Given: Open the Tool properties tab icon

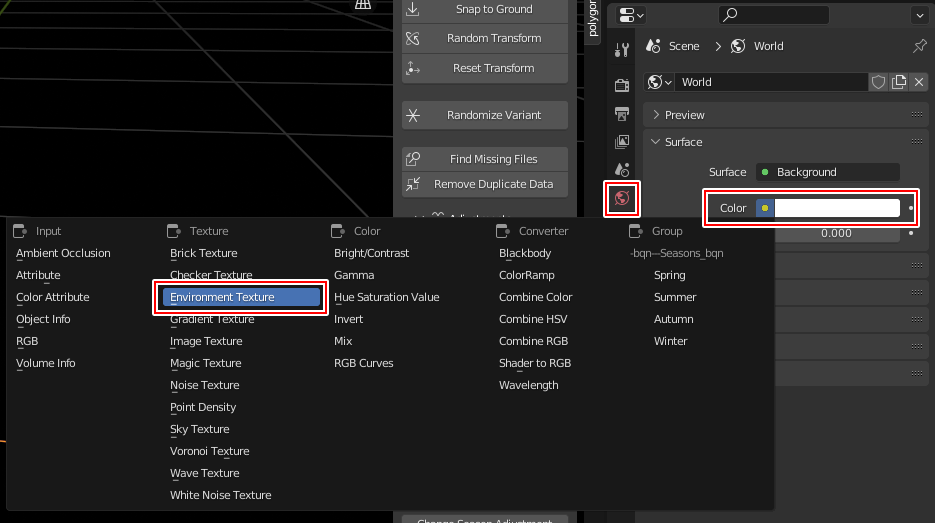Looking at the screenshot, I should coord(622,51).
